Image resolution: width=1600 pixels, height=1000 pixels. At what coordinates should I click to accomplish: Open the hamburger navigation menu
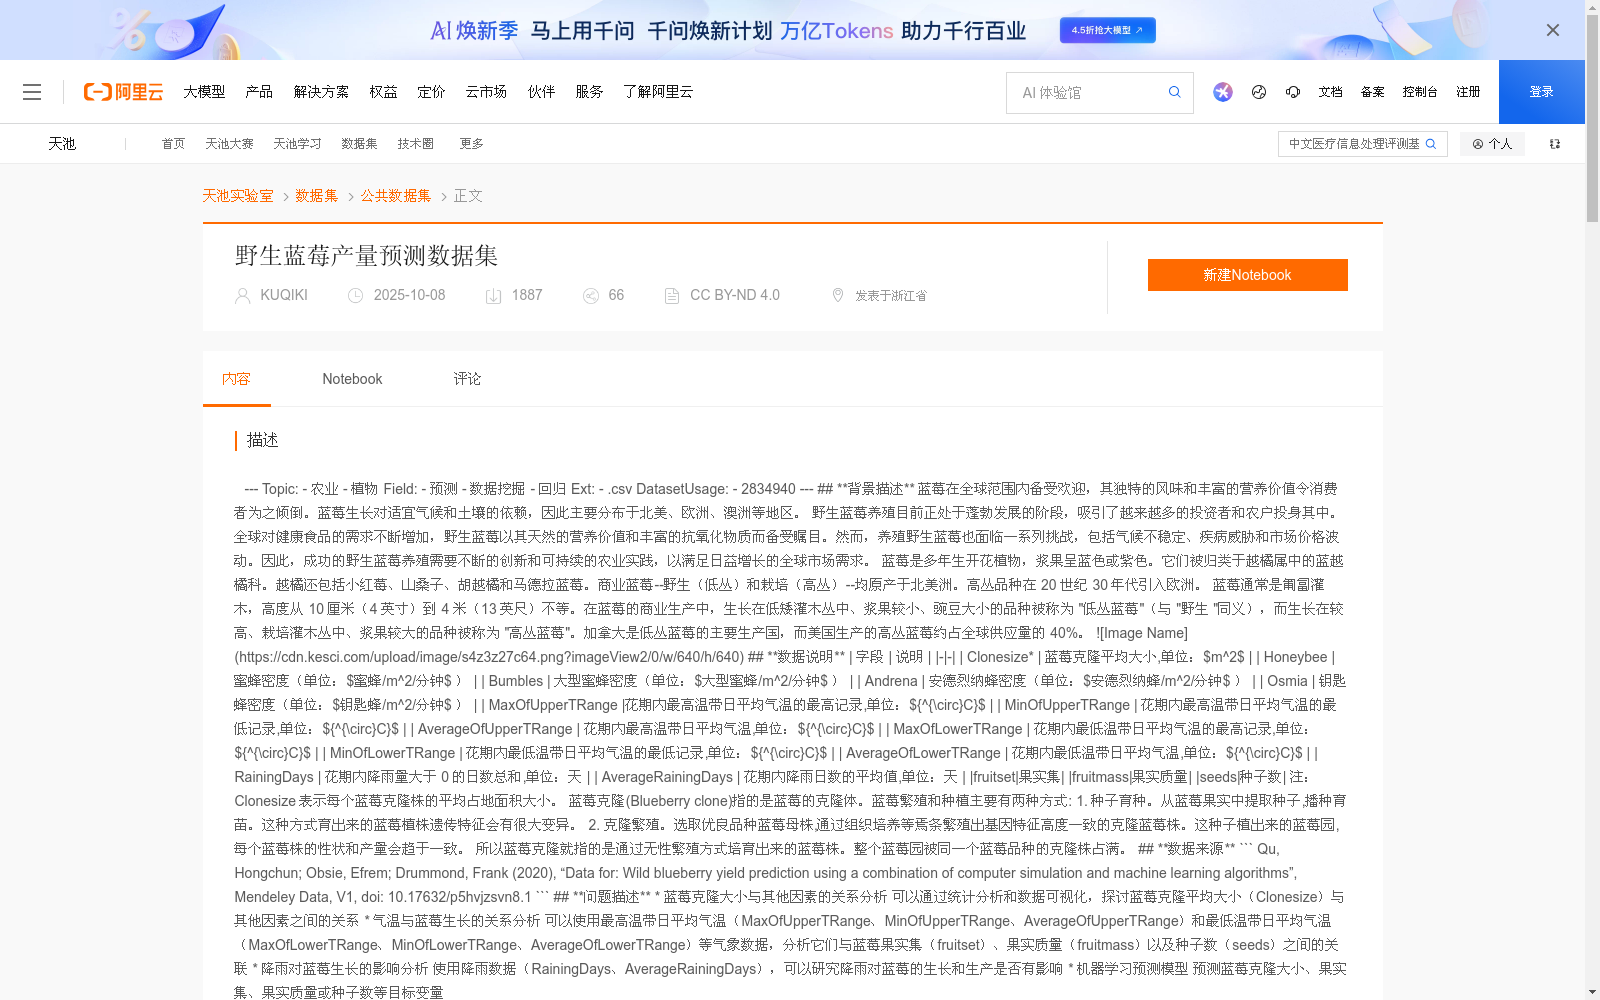[x=32, y=92]
